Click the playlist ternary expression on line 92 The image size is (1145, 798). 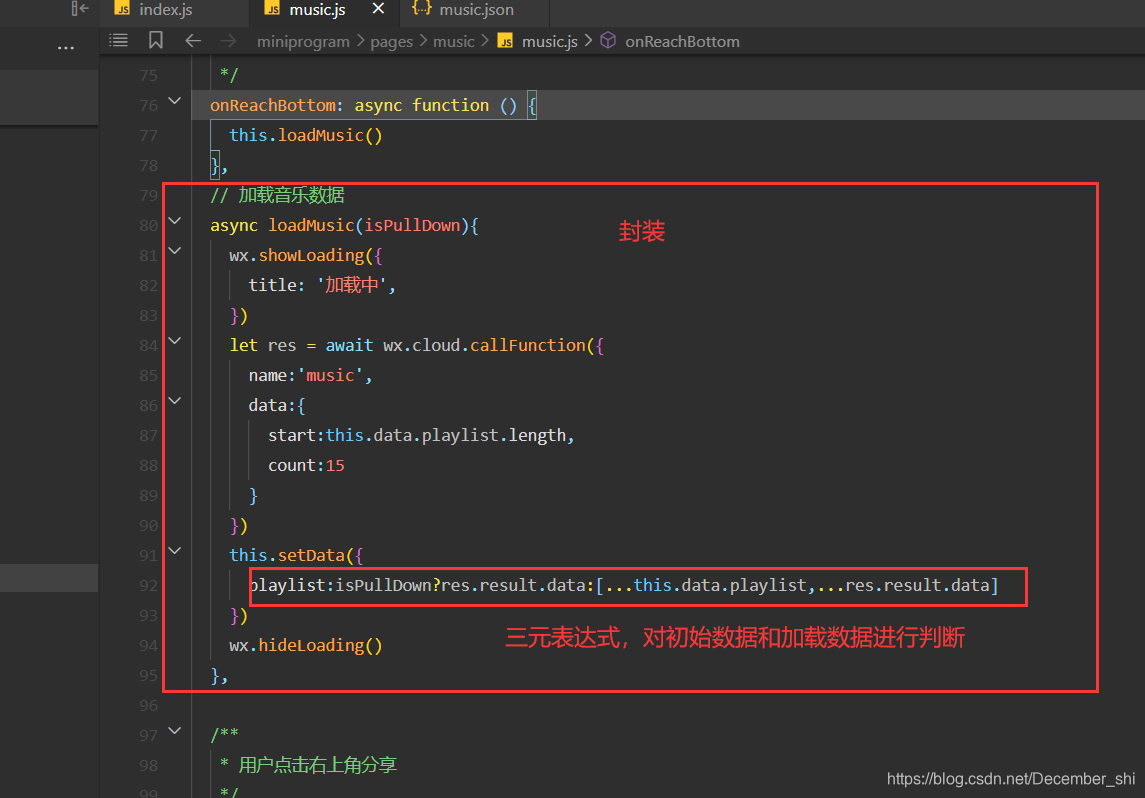point(624,586)
